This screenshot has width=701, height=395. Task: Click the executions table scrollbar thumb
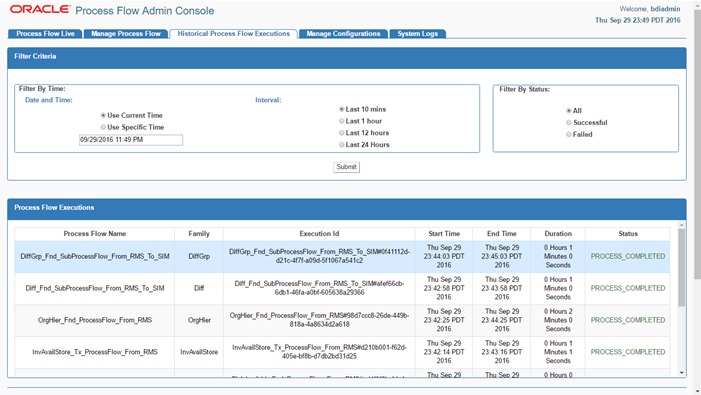pyautogui.click(x=681, y=268)
